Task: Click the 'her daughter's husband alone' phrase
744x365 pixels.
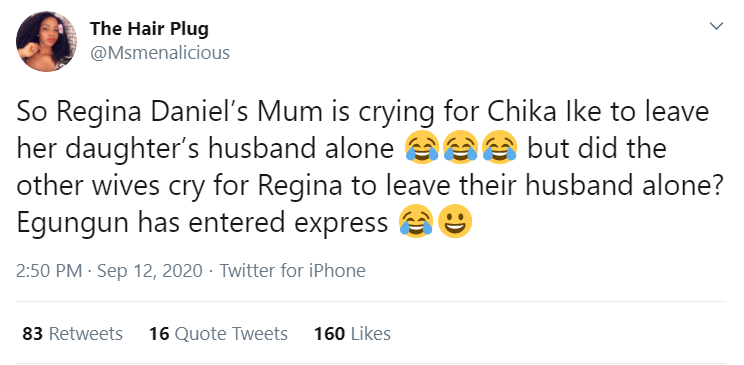Action: (x=205, y=149)
